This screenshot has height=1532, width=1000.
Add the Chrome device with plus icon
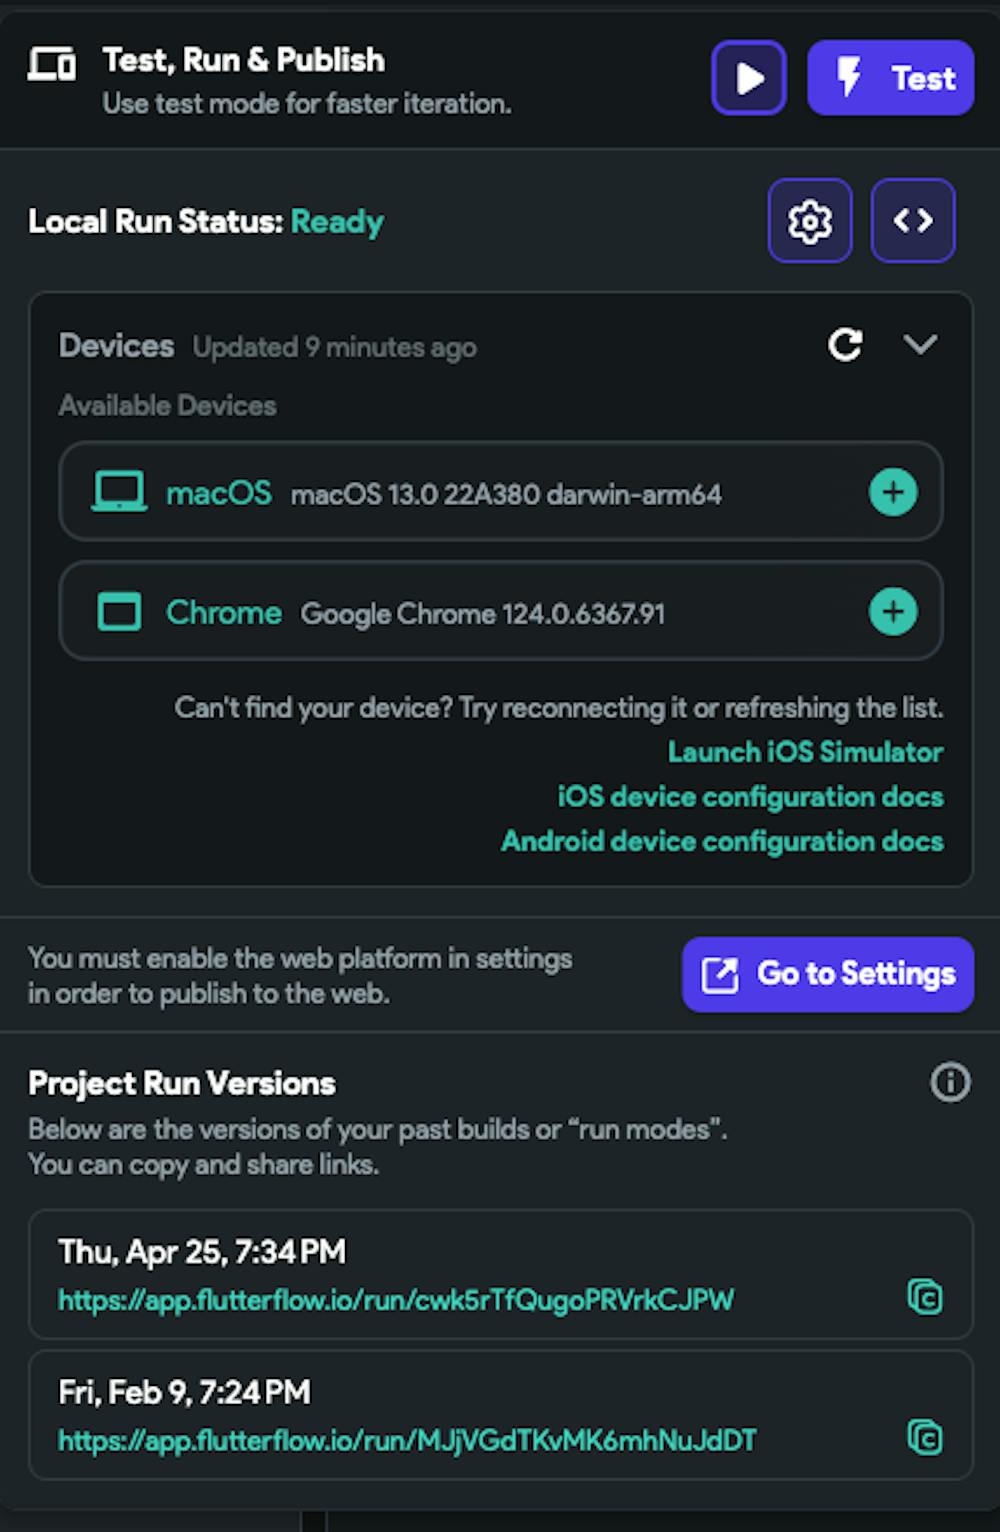pyautogui.click(x=893, y=612)
